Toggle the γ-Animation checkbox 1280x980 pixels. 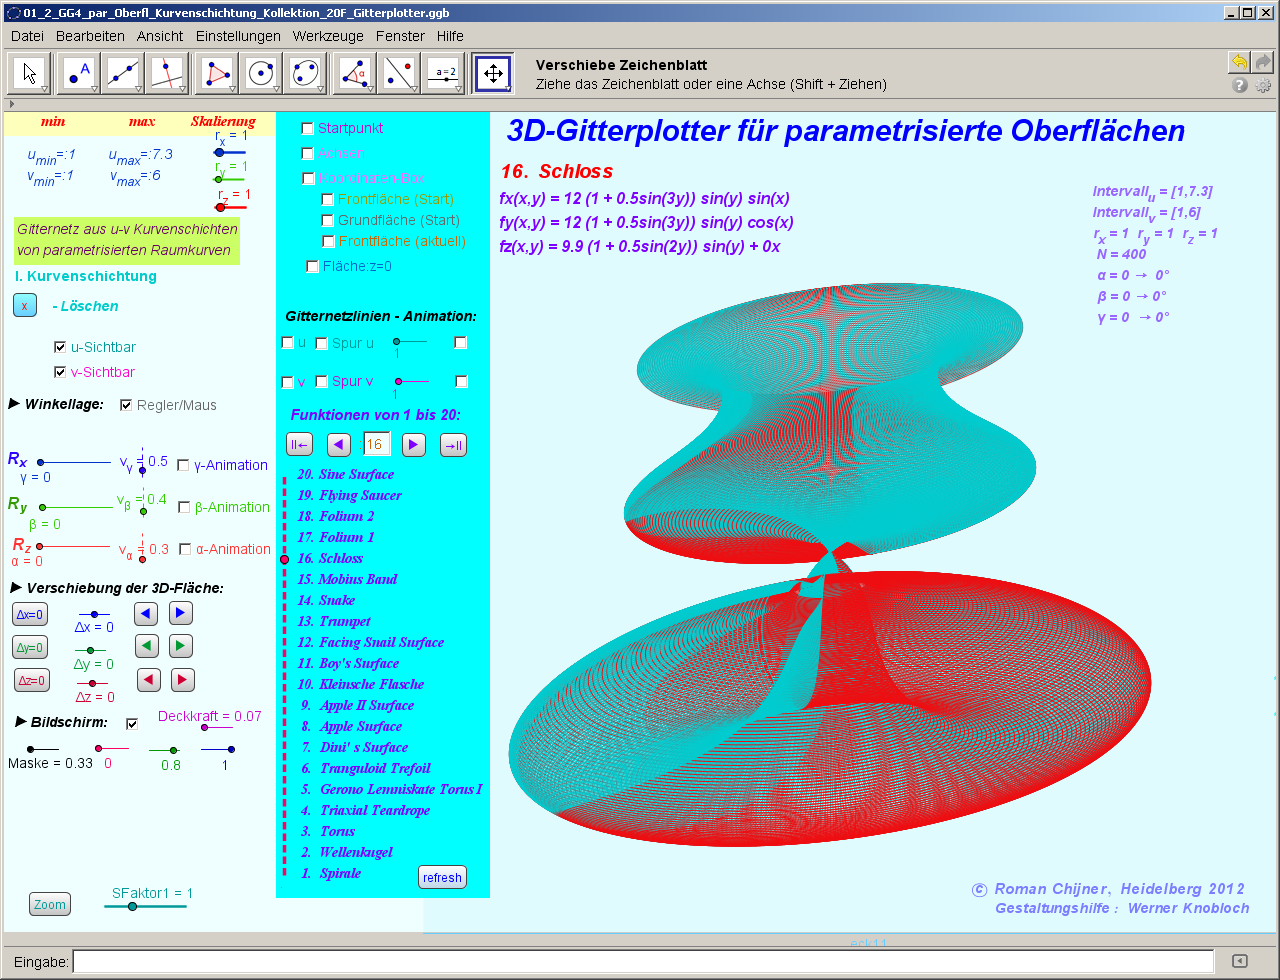tap(184, 465)
